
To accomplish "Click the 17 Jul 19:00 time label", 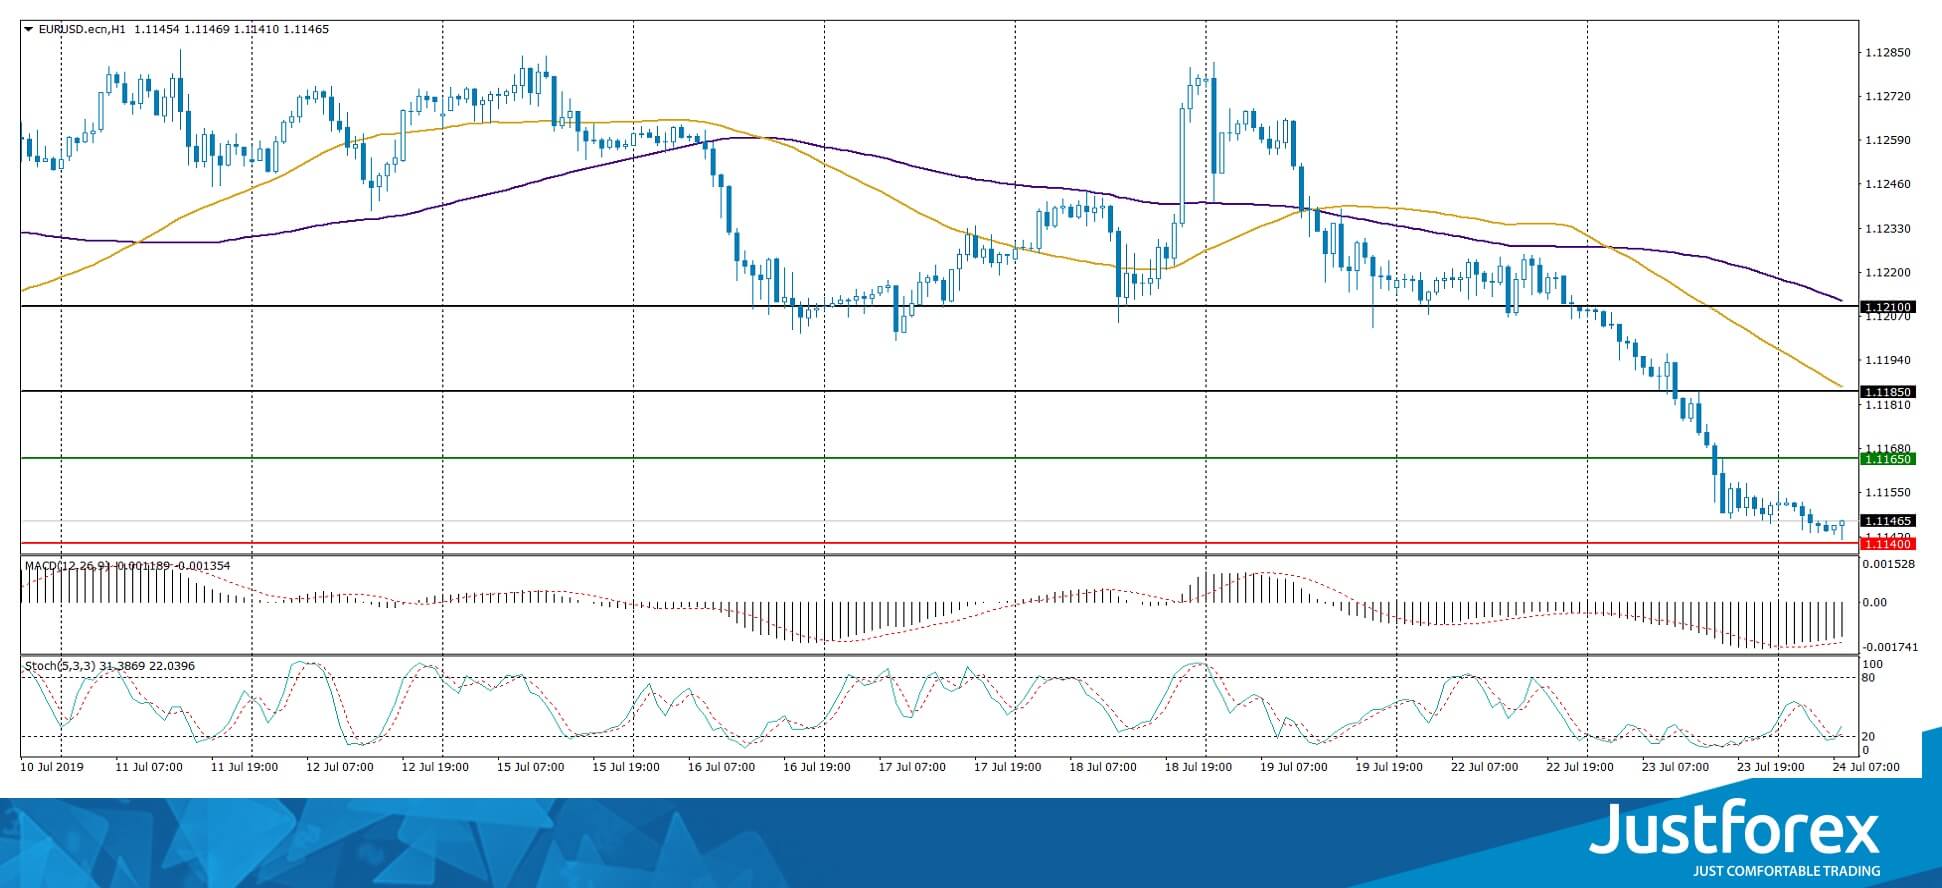I will [x=1007, y=767].
